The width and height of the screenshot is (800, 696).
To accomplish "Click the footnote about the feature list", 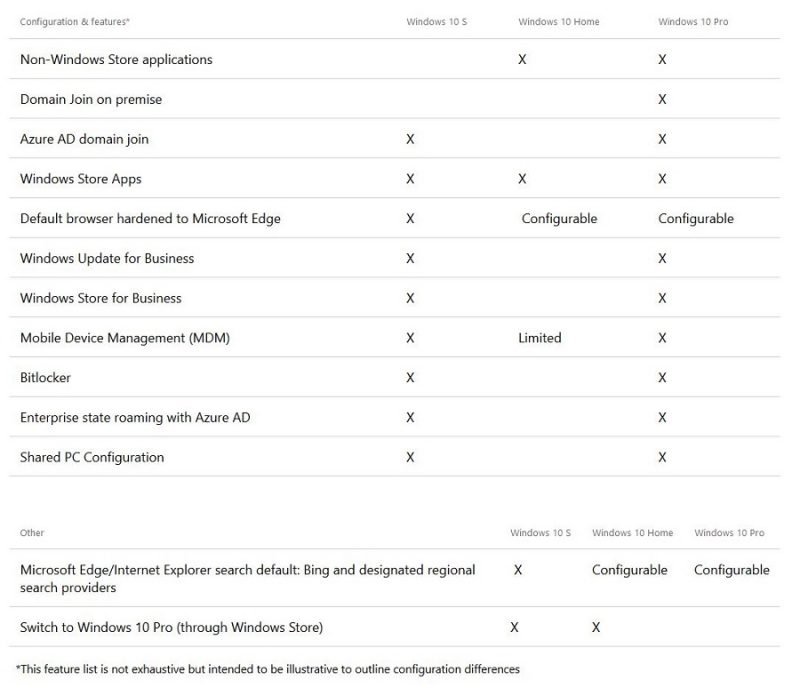I will tap(268, 669).
